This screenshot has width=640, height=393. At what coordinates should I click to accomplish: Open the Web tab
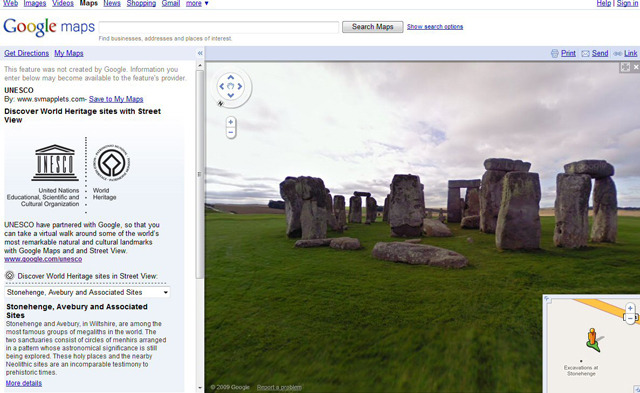(11, 3)
